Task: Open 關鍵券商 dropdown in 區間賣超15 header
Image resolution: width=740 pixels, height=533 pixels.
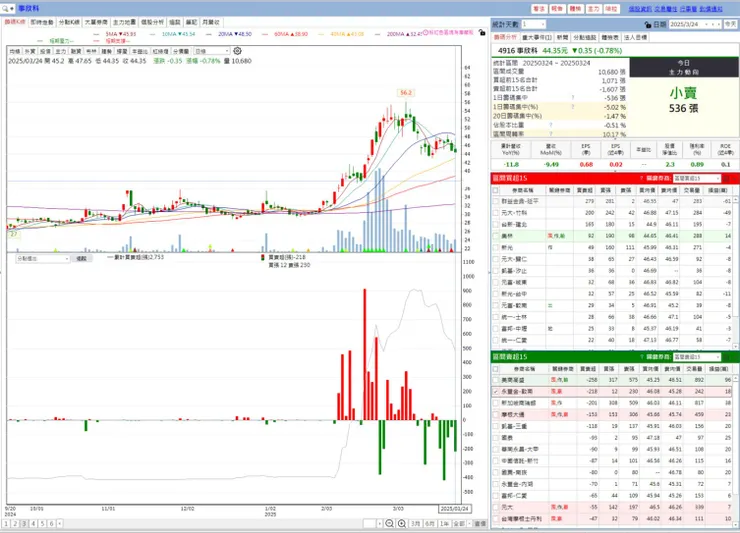Action: [x=697, y=357]
